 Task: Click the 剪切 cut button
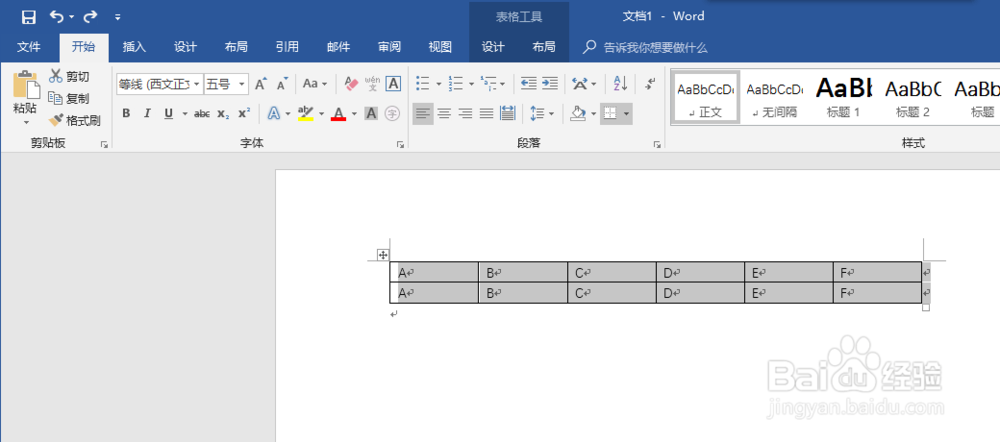coord(70,77)
